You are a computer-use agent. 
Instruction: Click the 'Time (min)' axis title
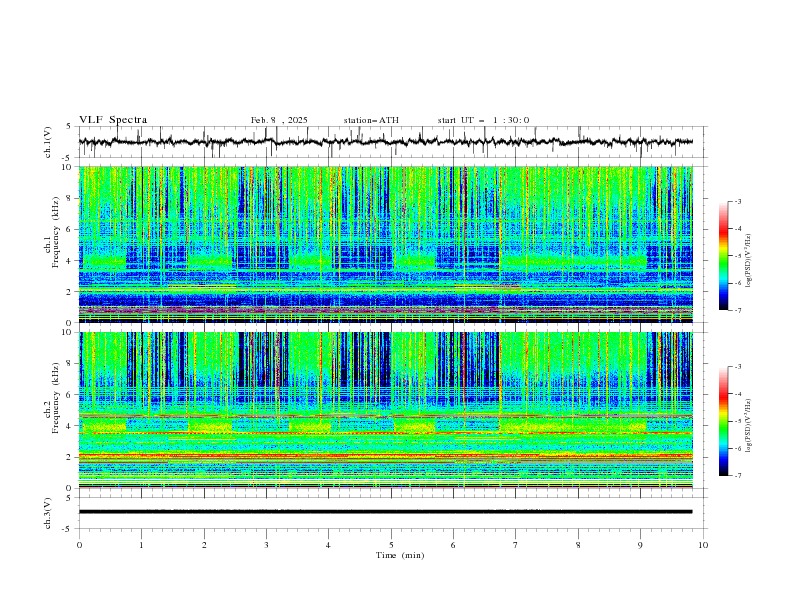pos(400,555)
